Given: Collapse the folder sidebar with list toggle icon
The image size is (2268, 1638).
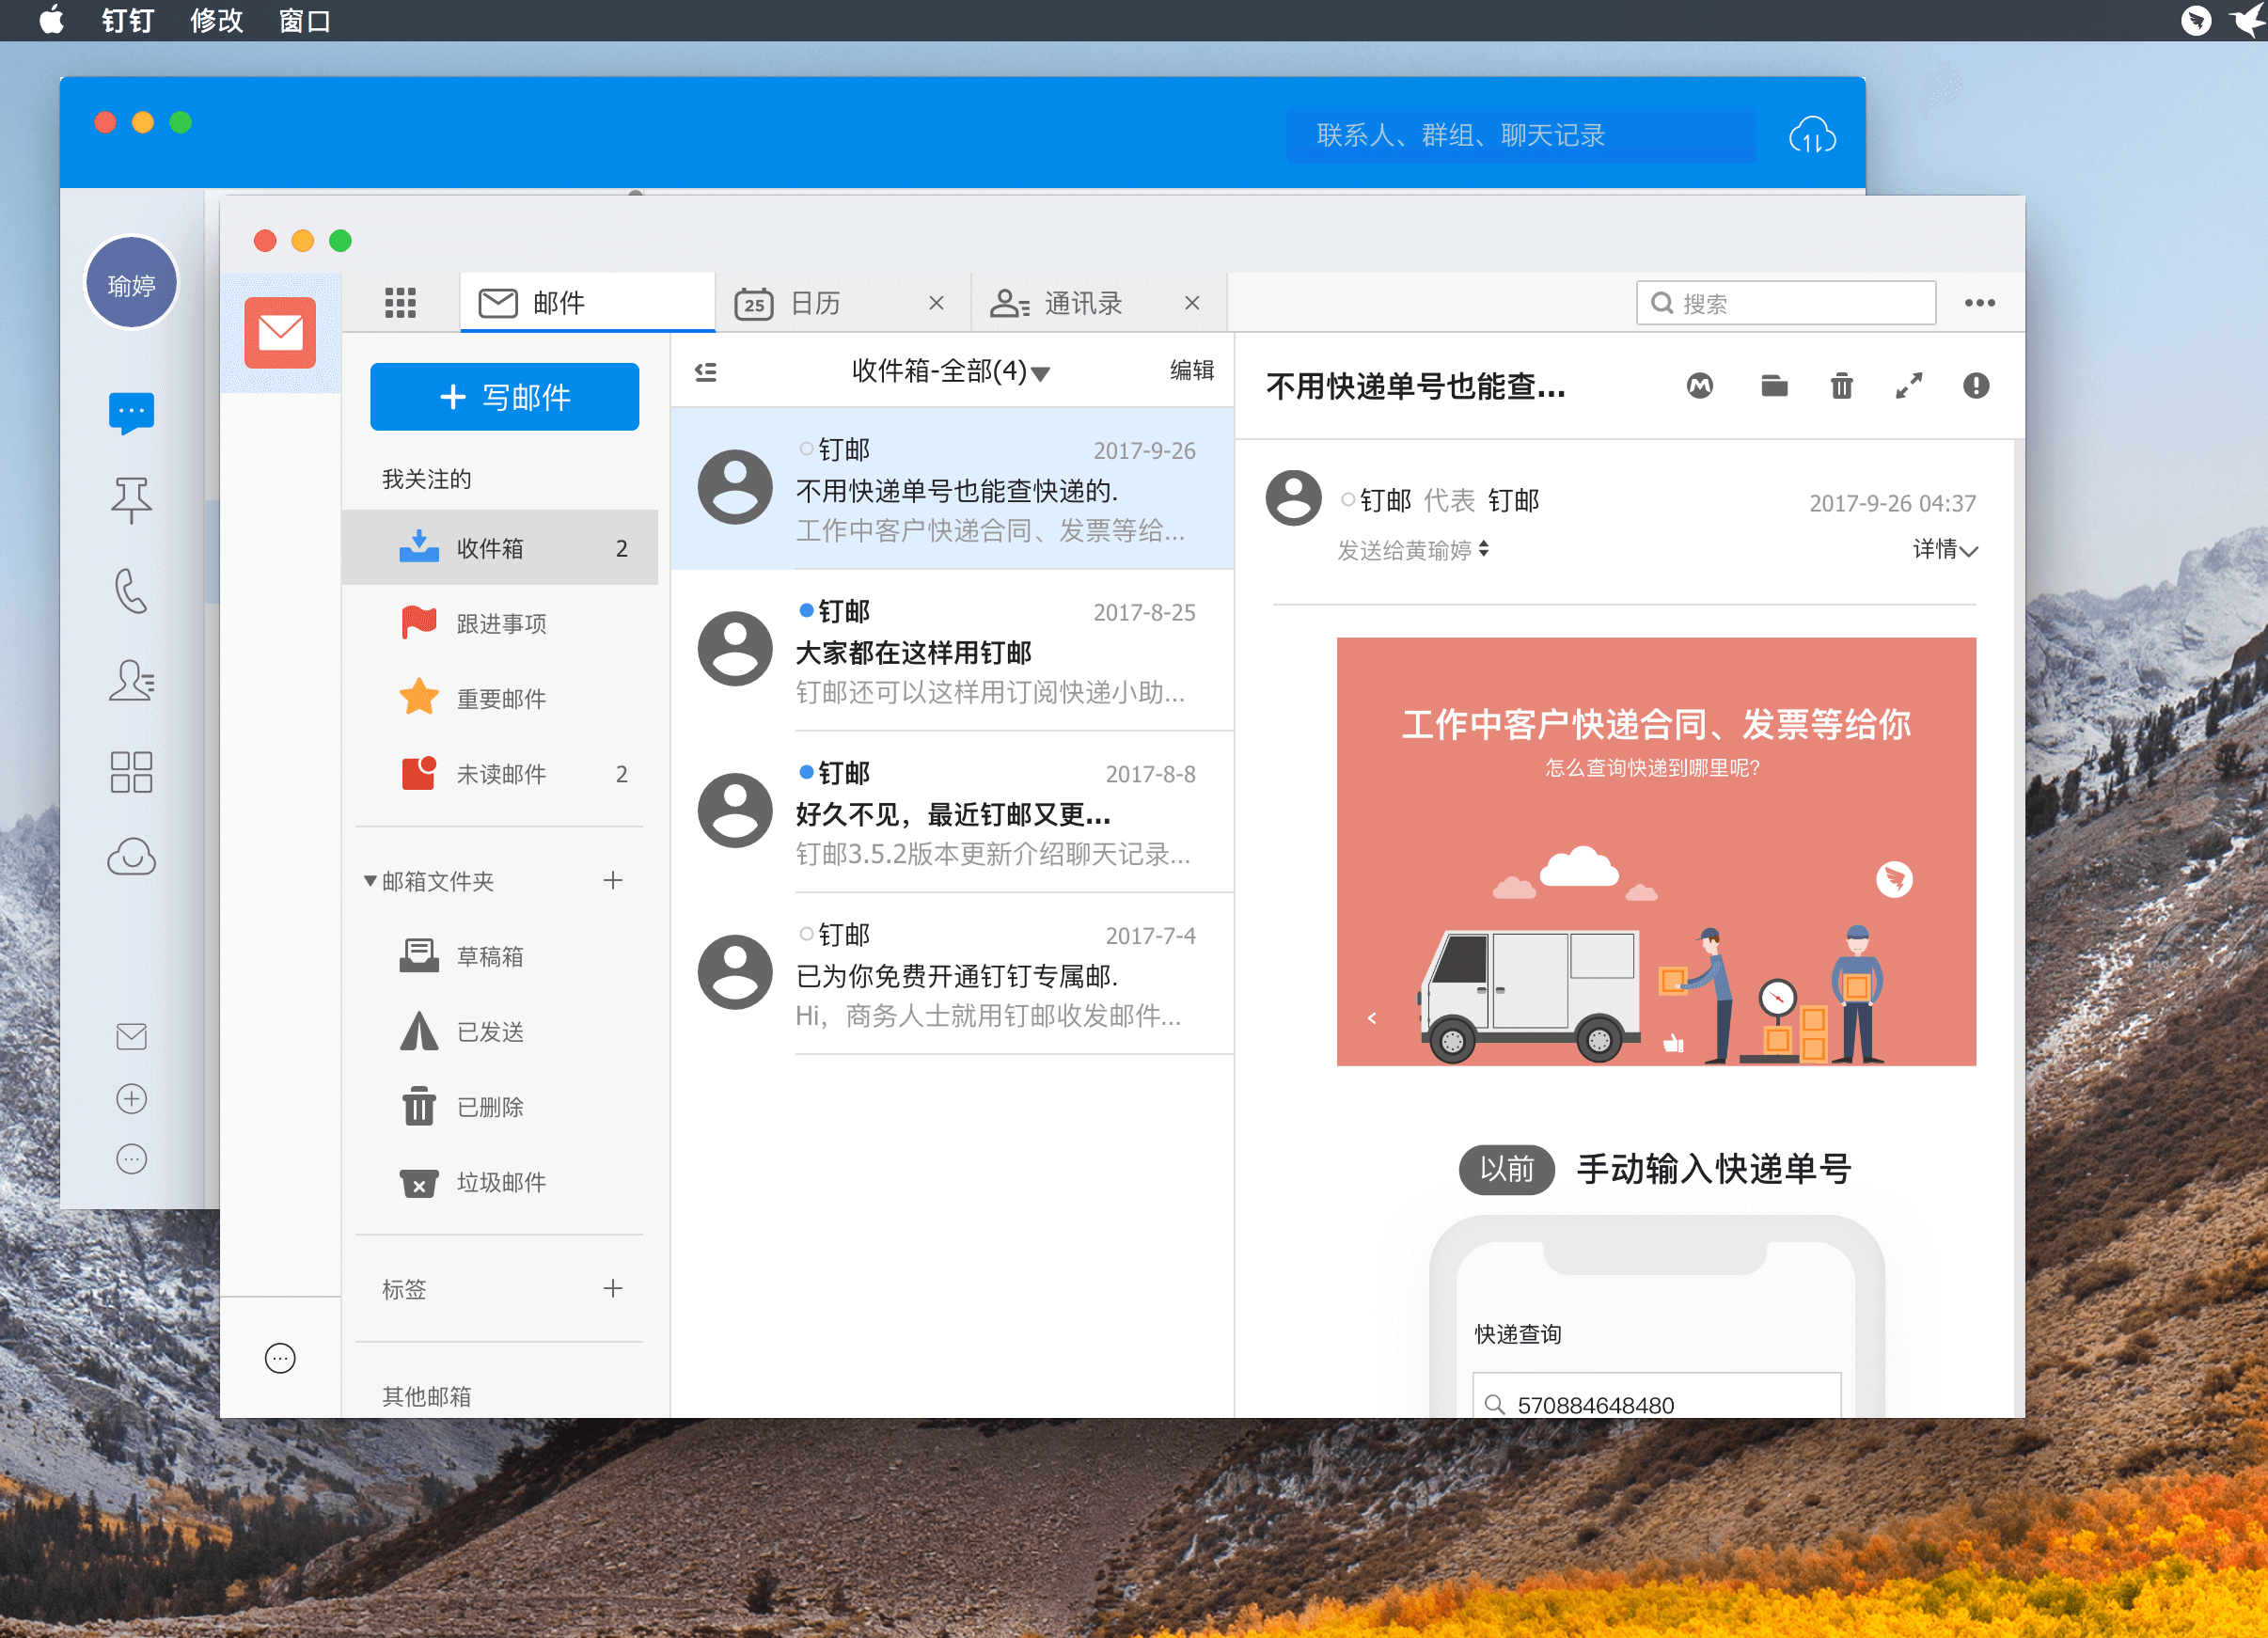Looking at the screenshot, I should point(705,372).
